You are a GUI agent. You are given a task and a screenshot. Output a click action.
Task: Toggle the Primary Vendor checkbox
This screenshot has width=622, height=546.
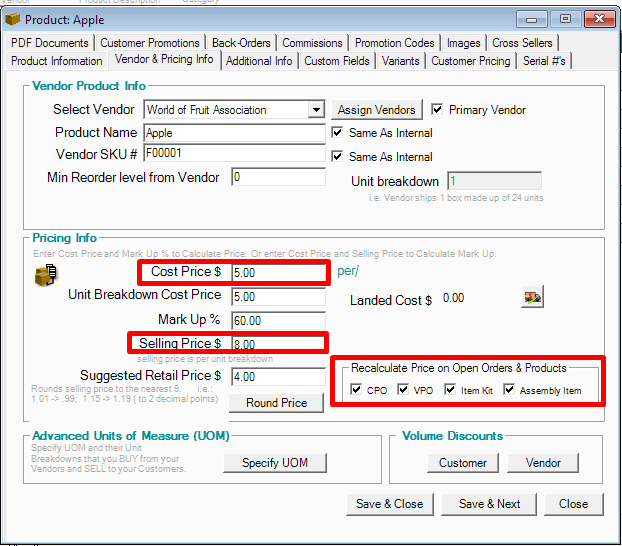(437, 109)
